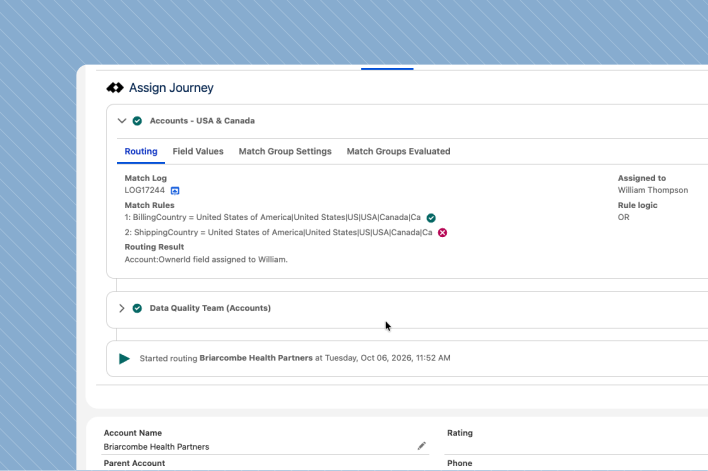708x471 pixels.
Task: Click the OR rule logic value
Action: tap(624, 217)
